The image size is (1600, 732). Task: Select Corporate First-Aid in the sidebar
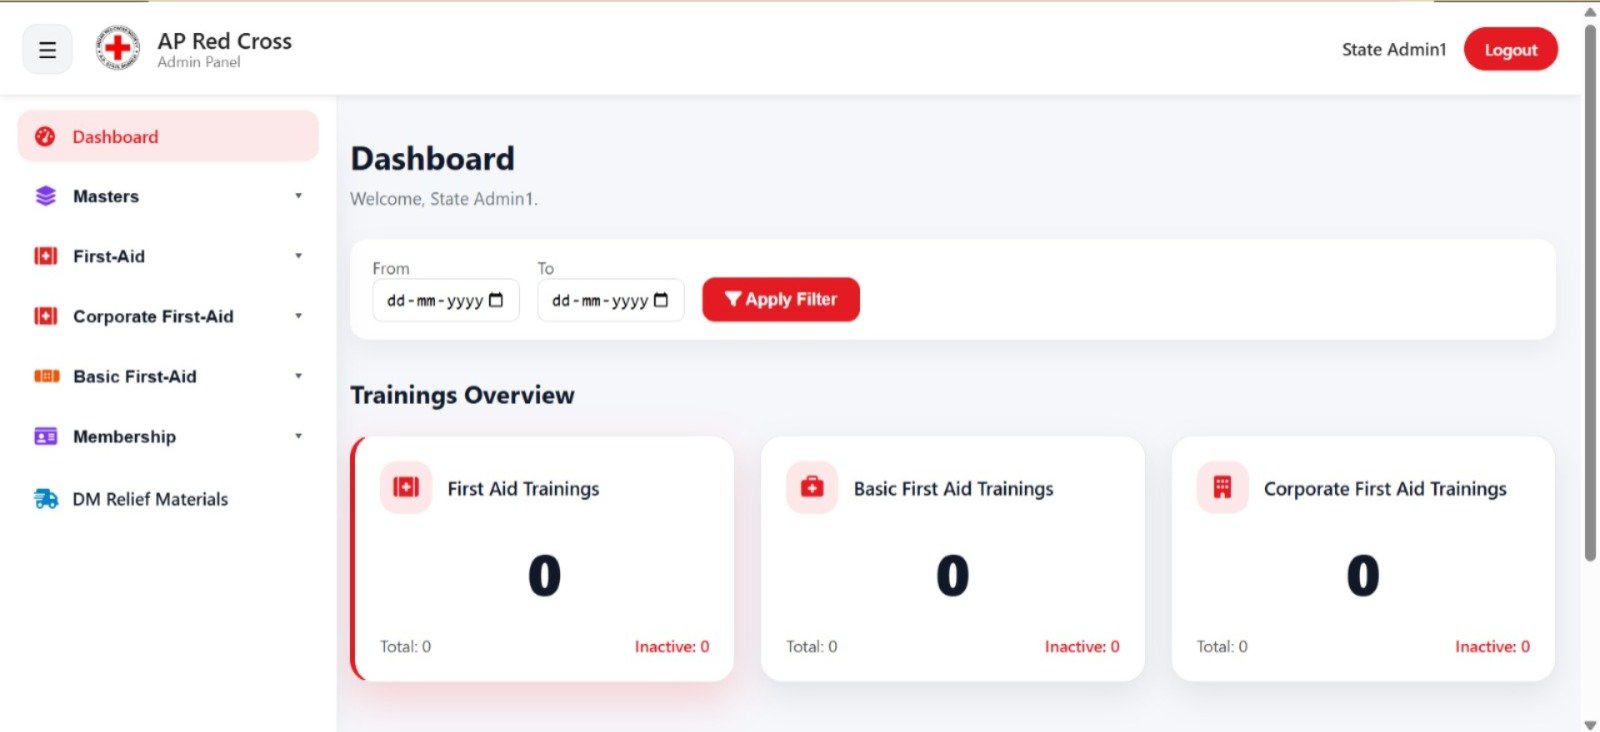coord(168,316)
